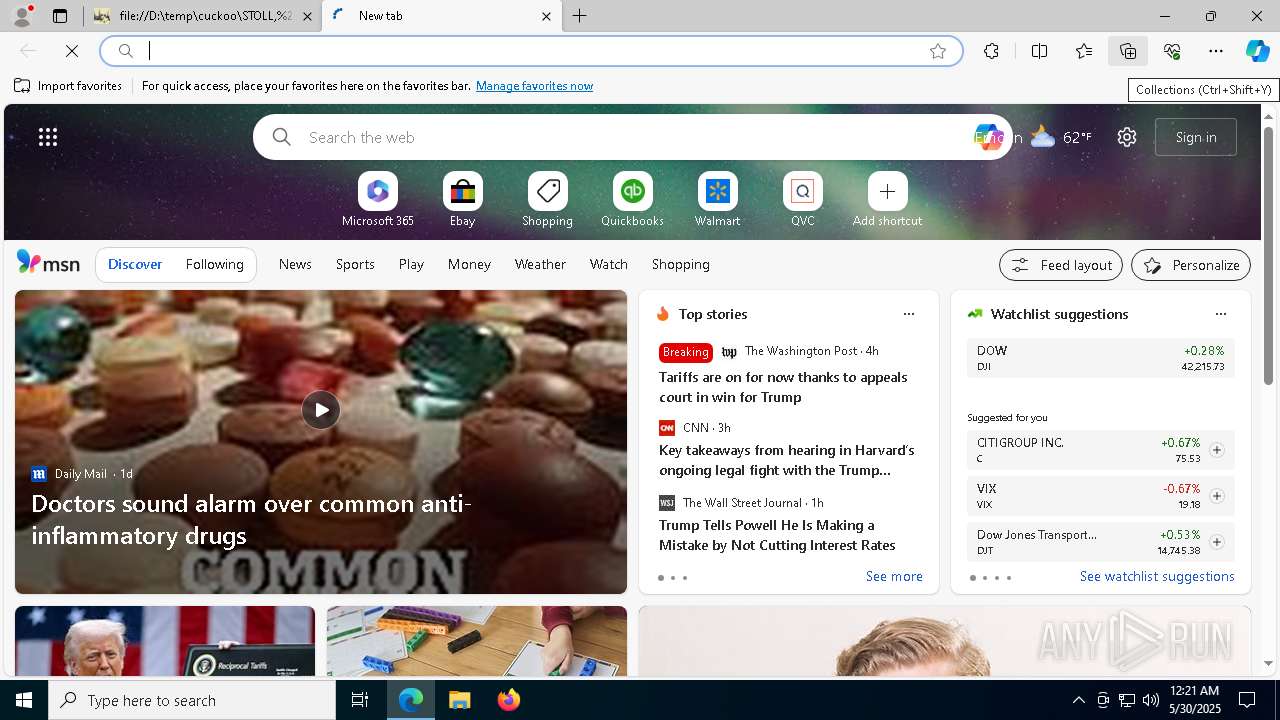The width and height of the screenshot is (1280, 720).
Task: Switch to Following tab
Action: (214, 264)
